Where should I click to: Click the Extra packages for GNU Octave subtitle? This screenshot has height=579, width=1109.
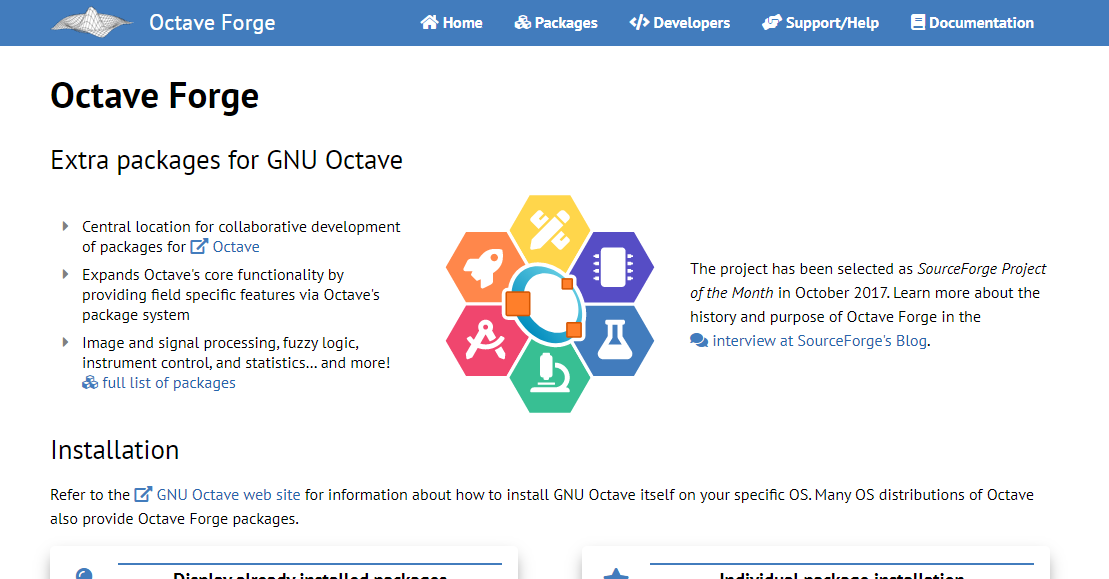(226, 160)
